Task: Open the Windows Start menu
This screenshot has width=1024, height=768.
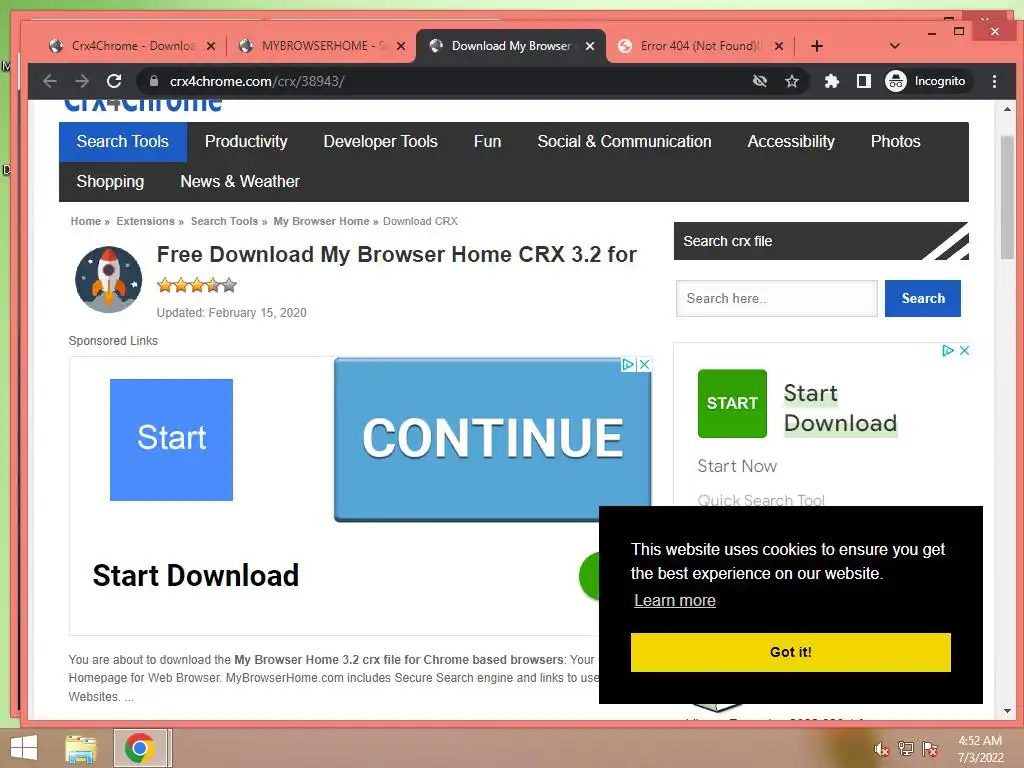Action: click(24, 748)
